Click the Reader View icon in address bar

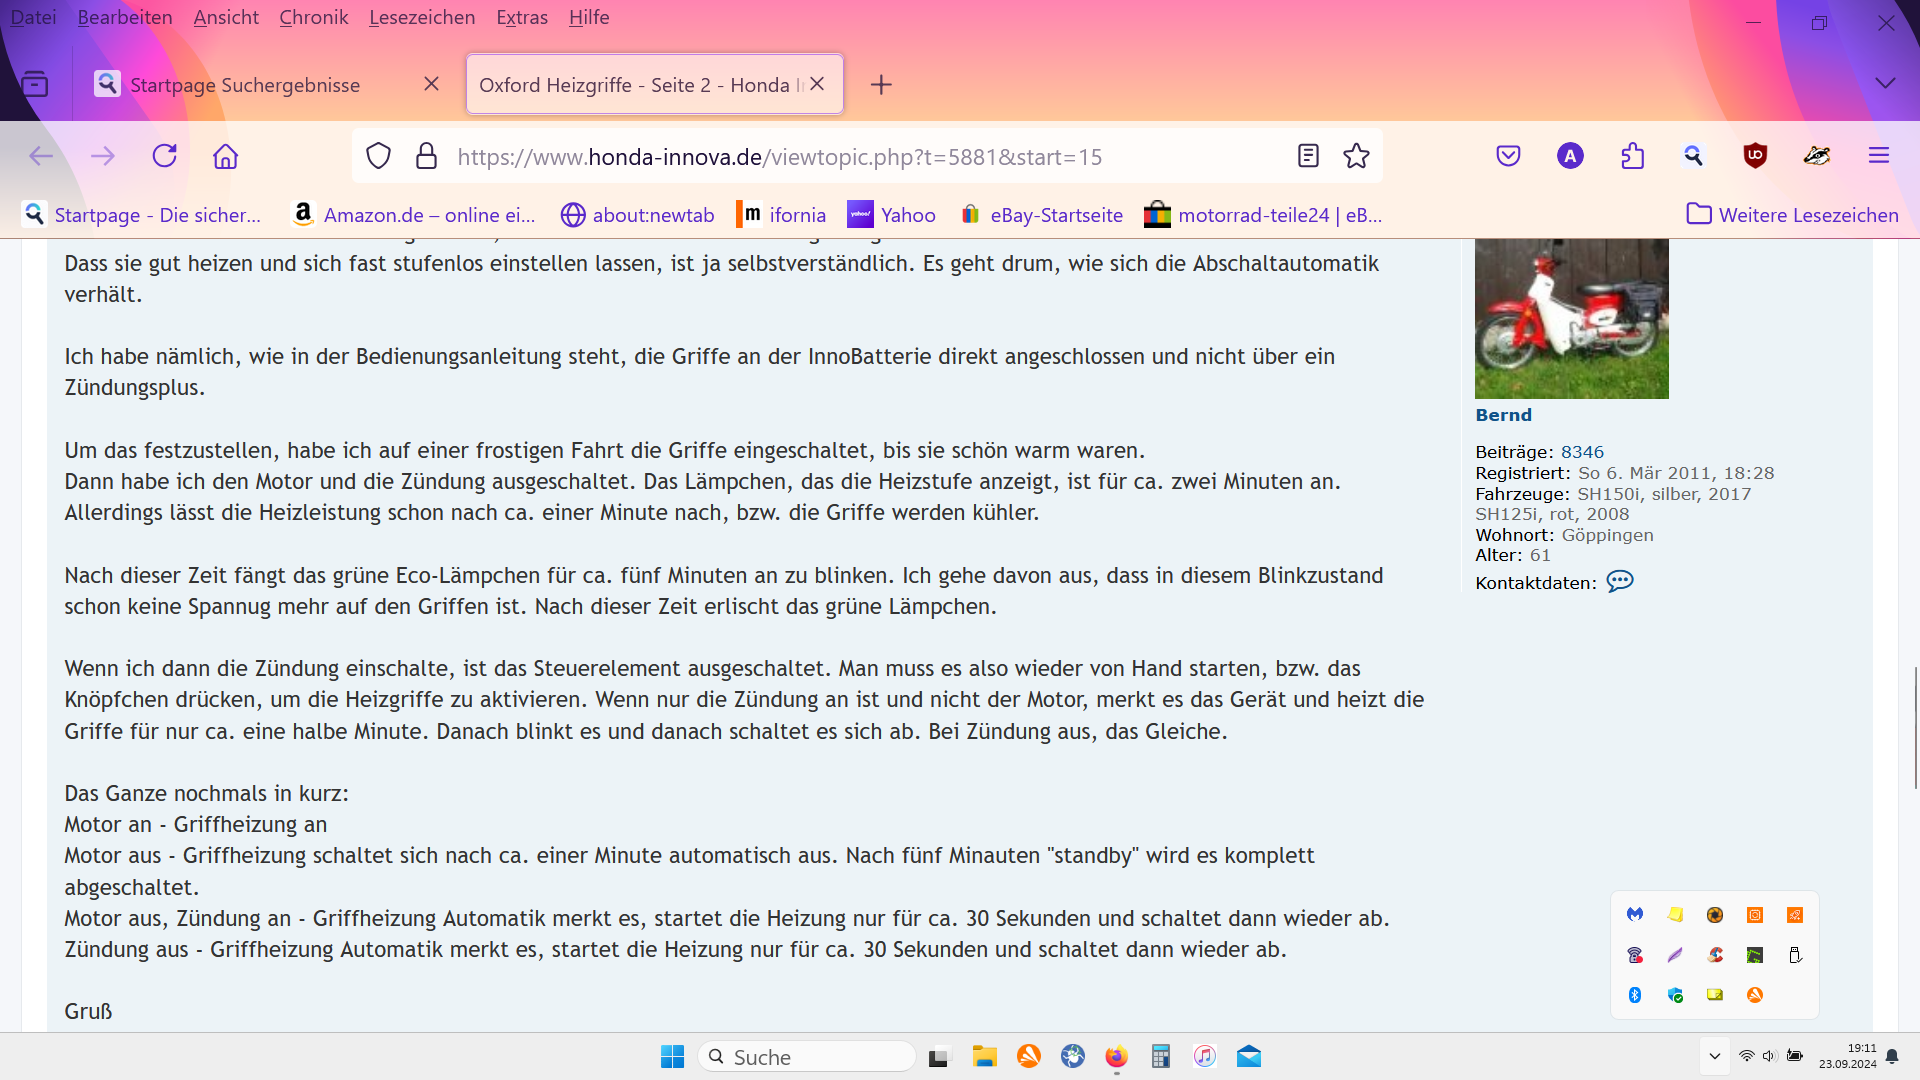point(1308,156)
